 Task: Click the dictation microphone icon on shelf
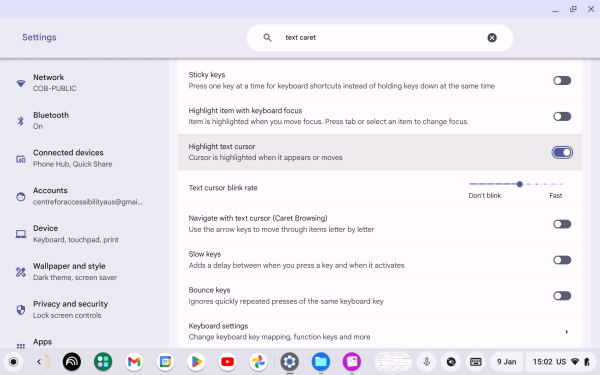click(427, 362)
